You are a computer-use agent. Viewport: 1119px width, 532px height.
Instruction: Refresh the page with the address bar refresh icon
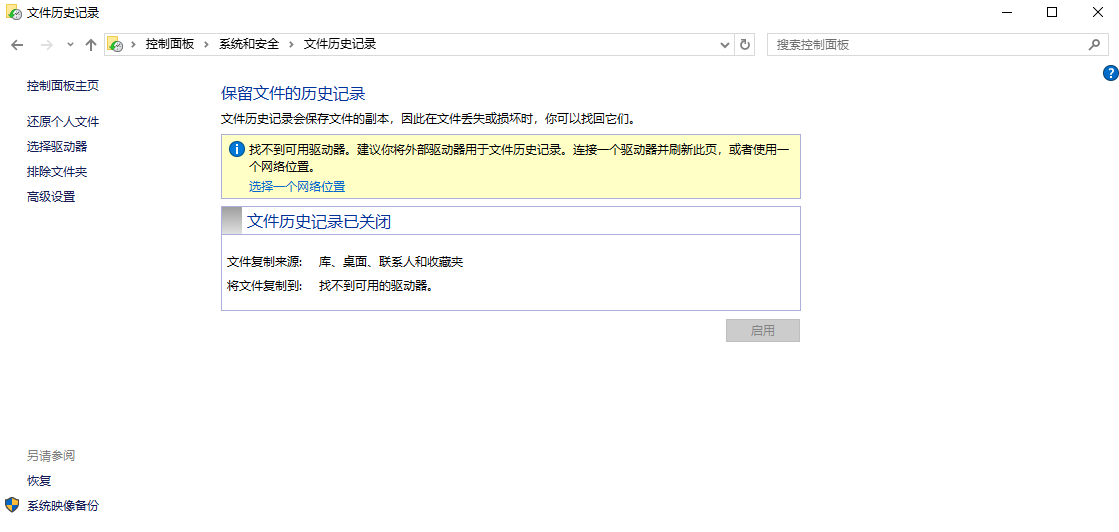click(x=744, y=45)
